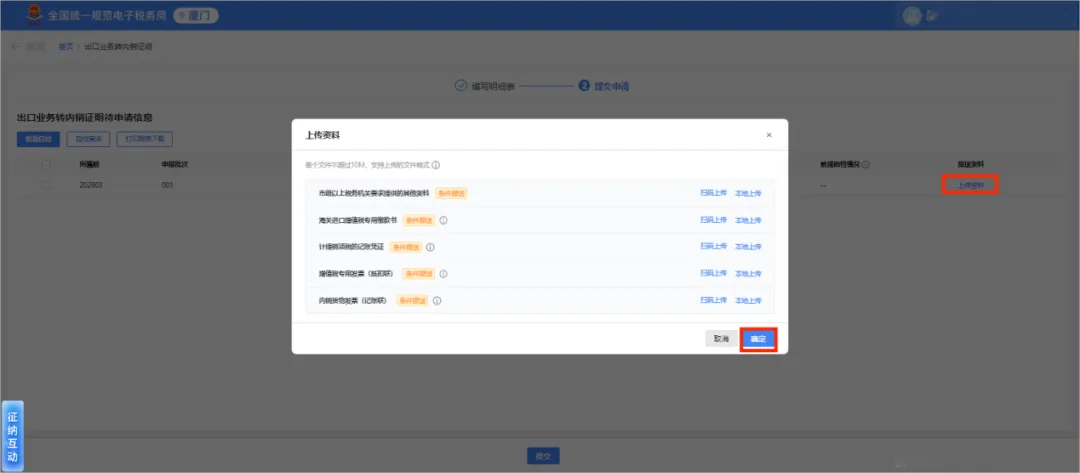Click info icon next to 数据自检情况 column
The width and height of the screenshot is (1080, 473).
pos(866,165)
